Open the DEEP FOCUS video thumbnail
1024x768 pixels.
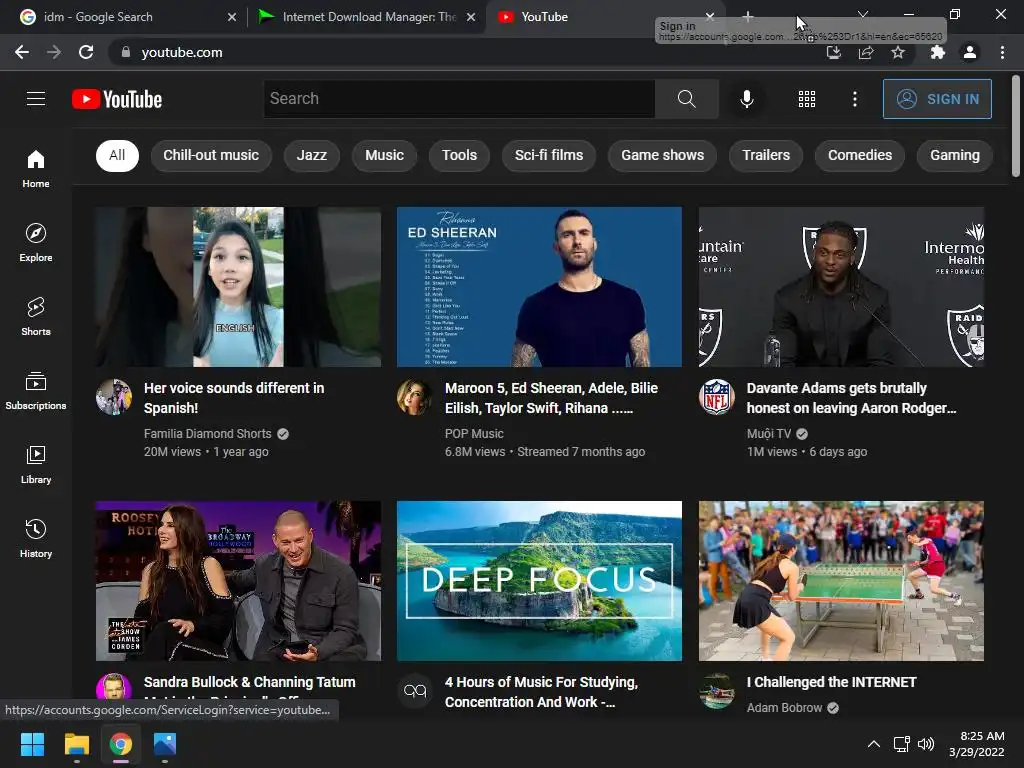click(539, 581)
